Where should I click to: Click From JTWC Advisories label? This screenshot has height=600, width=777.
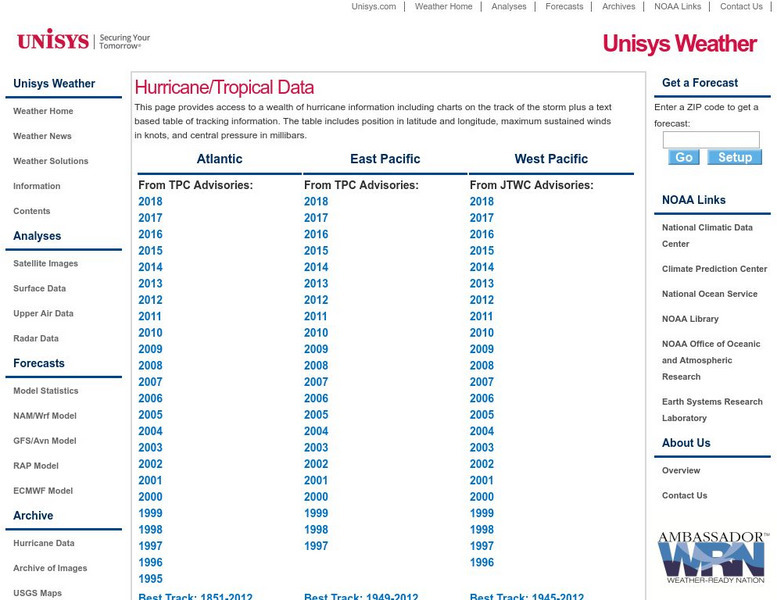531,185
